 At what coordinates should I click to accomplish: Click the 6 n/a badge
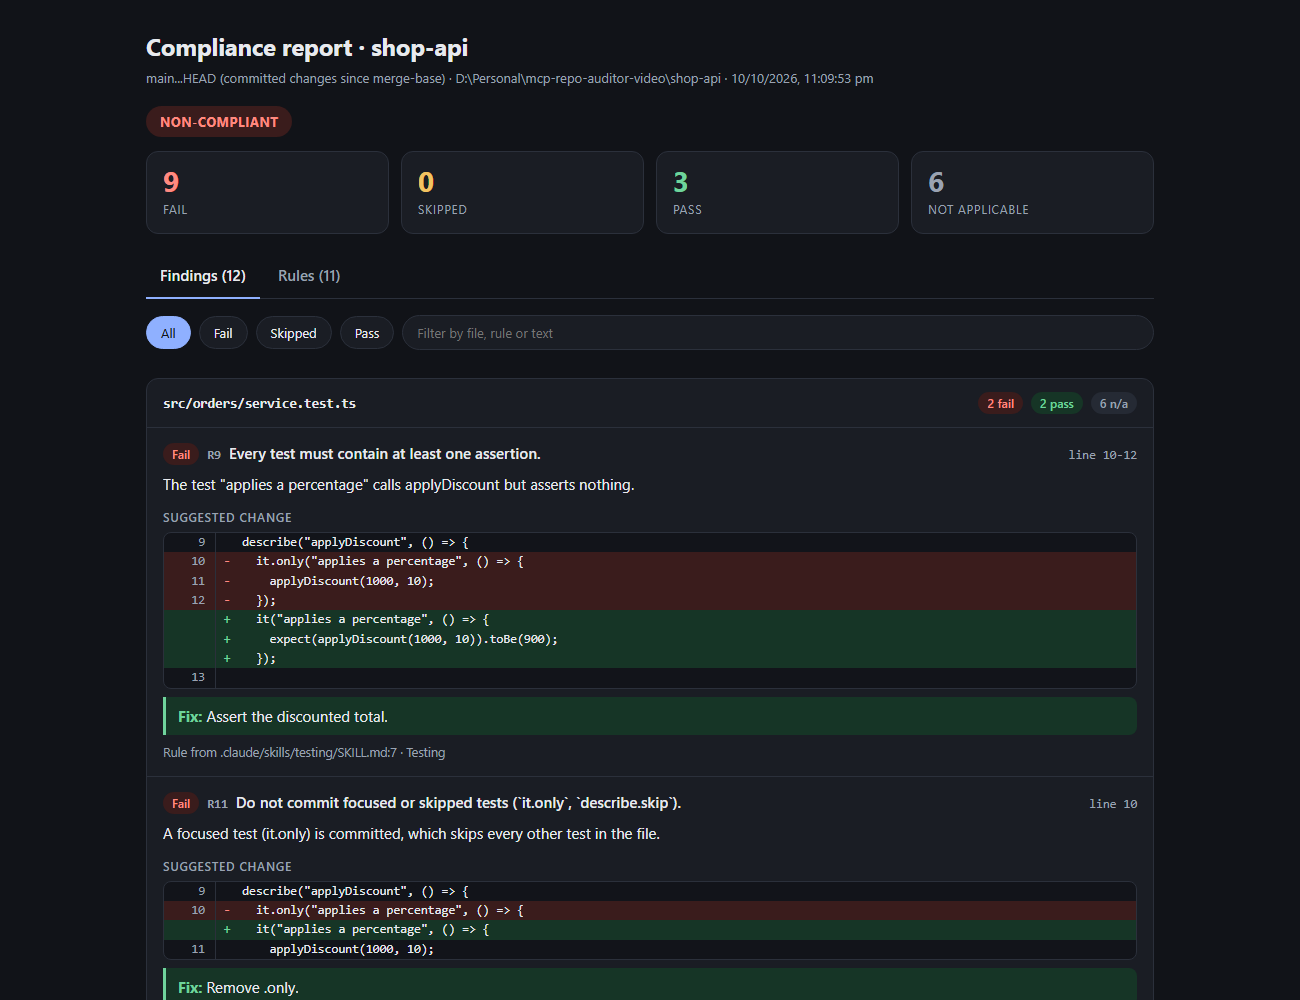(x=1113, y=404)
